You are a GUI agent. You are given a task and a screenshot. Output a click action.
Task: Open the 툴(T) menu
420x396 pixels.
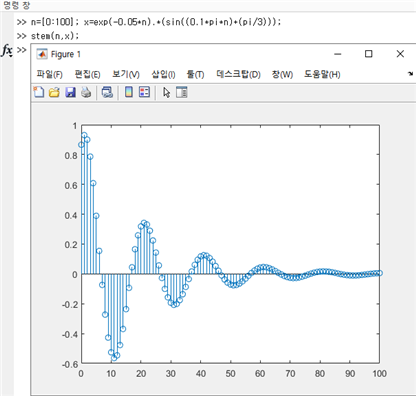pyautogui.click(x=195, y=74)
